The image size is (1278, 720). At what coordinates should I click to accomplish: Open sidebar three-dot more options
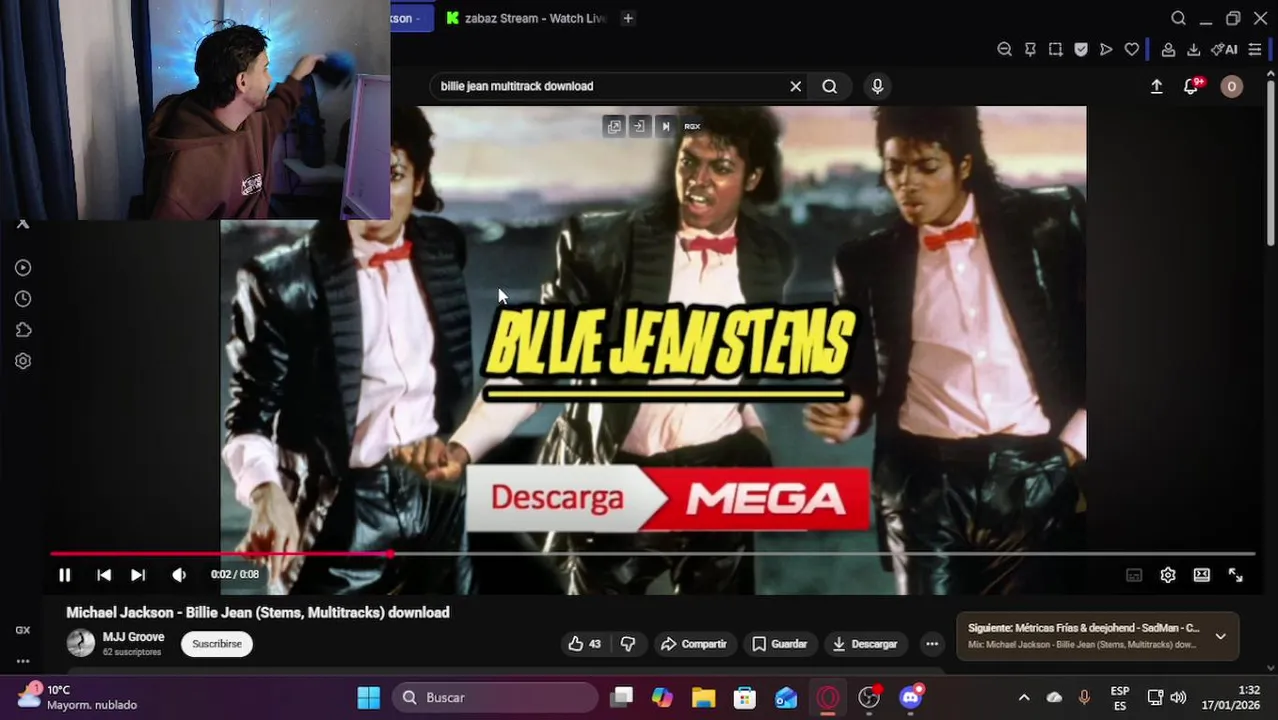[x=23, y=661]
